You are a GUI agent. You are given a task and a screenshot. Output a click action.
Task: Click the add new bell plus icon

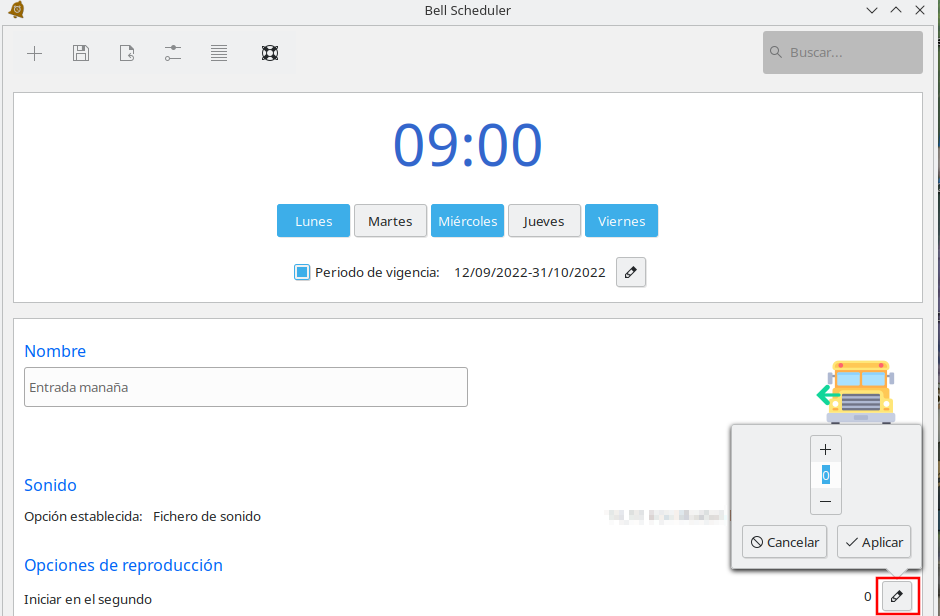point(35,53)
